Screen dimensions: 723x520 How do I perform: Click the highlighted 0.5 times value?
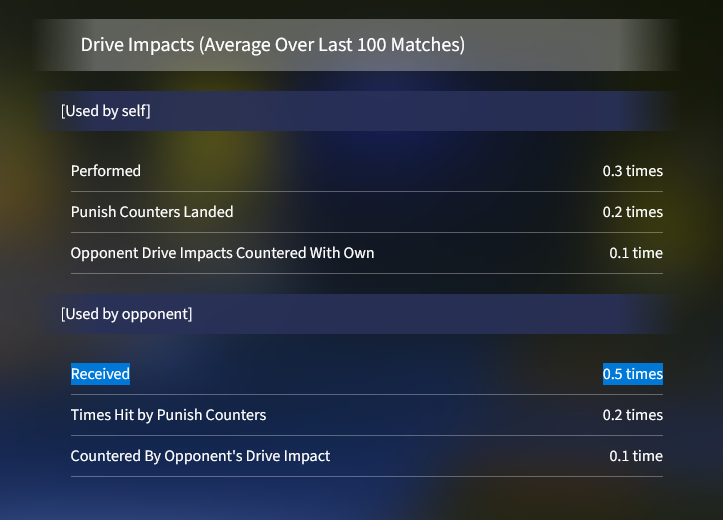click(x=633, y=374)
